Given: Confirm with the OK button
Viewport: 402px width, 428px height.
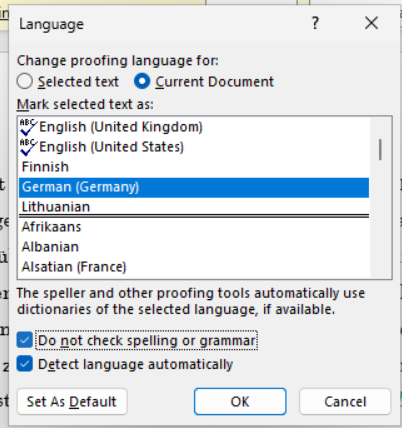Looking at the screenshot, I should pyautogui.click(x=240, y=402).
